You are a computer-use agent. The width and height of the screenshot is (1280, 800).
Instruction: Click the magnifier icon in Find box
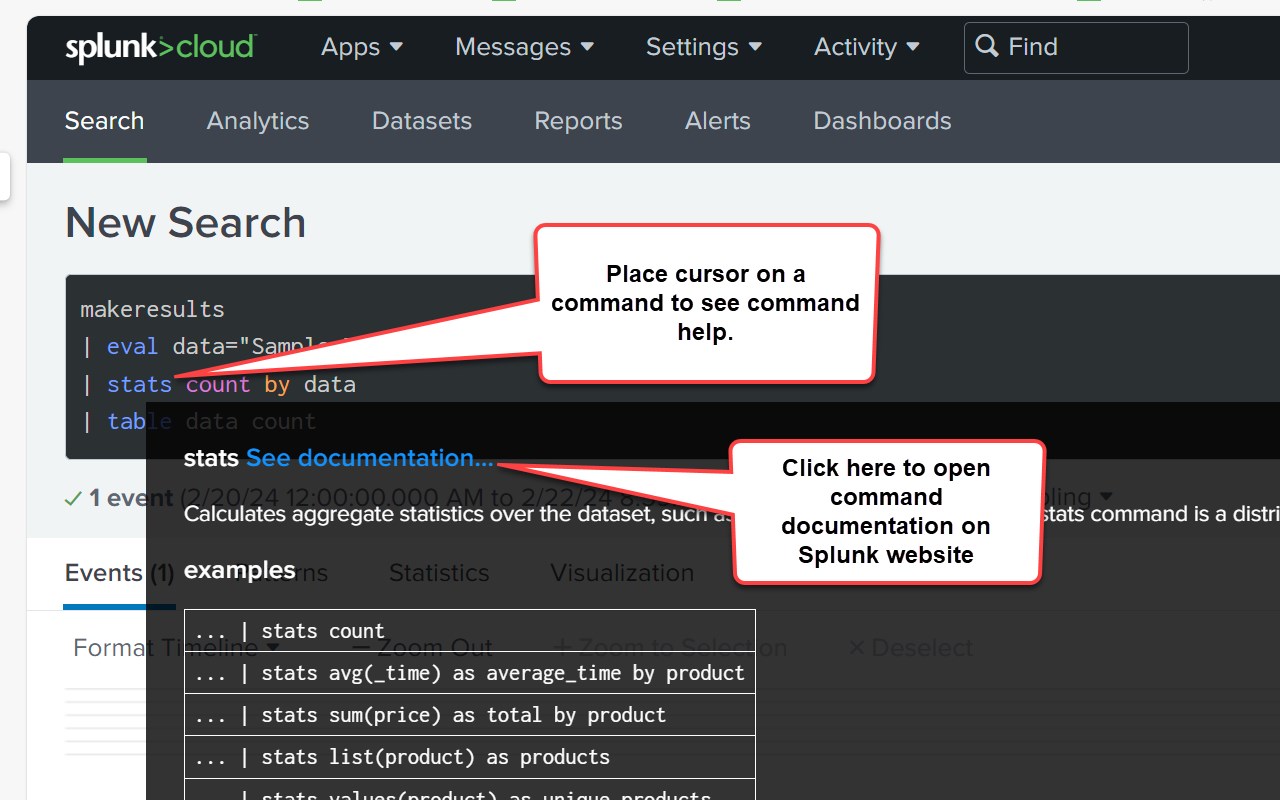coord(987,46)
